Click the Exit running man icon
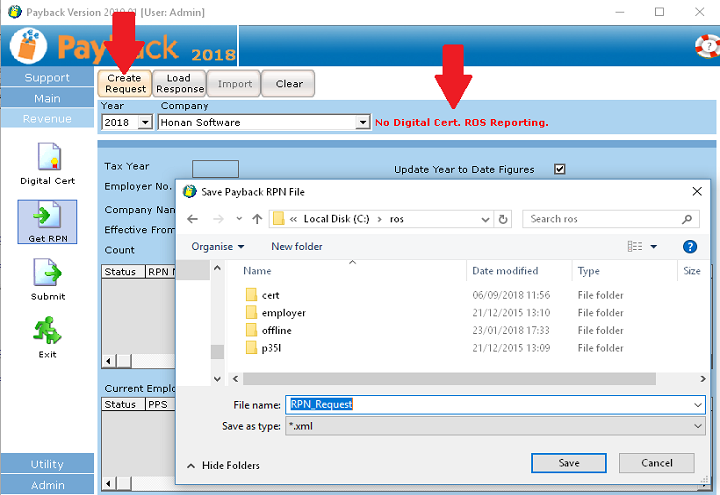720x495 pixels. pos(48,331)
